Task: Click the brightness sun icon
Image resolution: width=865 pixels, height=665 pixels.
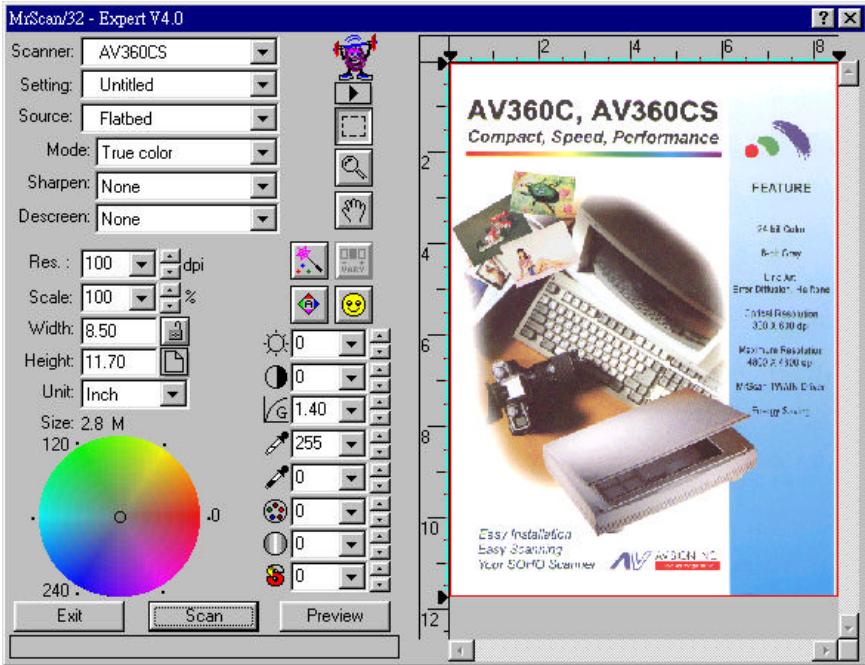Action: pos(276,343)
